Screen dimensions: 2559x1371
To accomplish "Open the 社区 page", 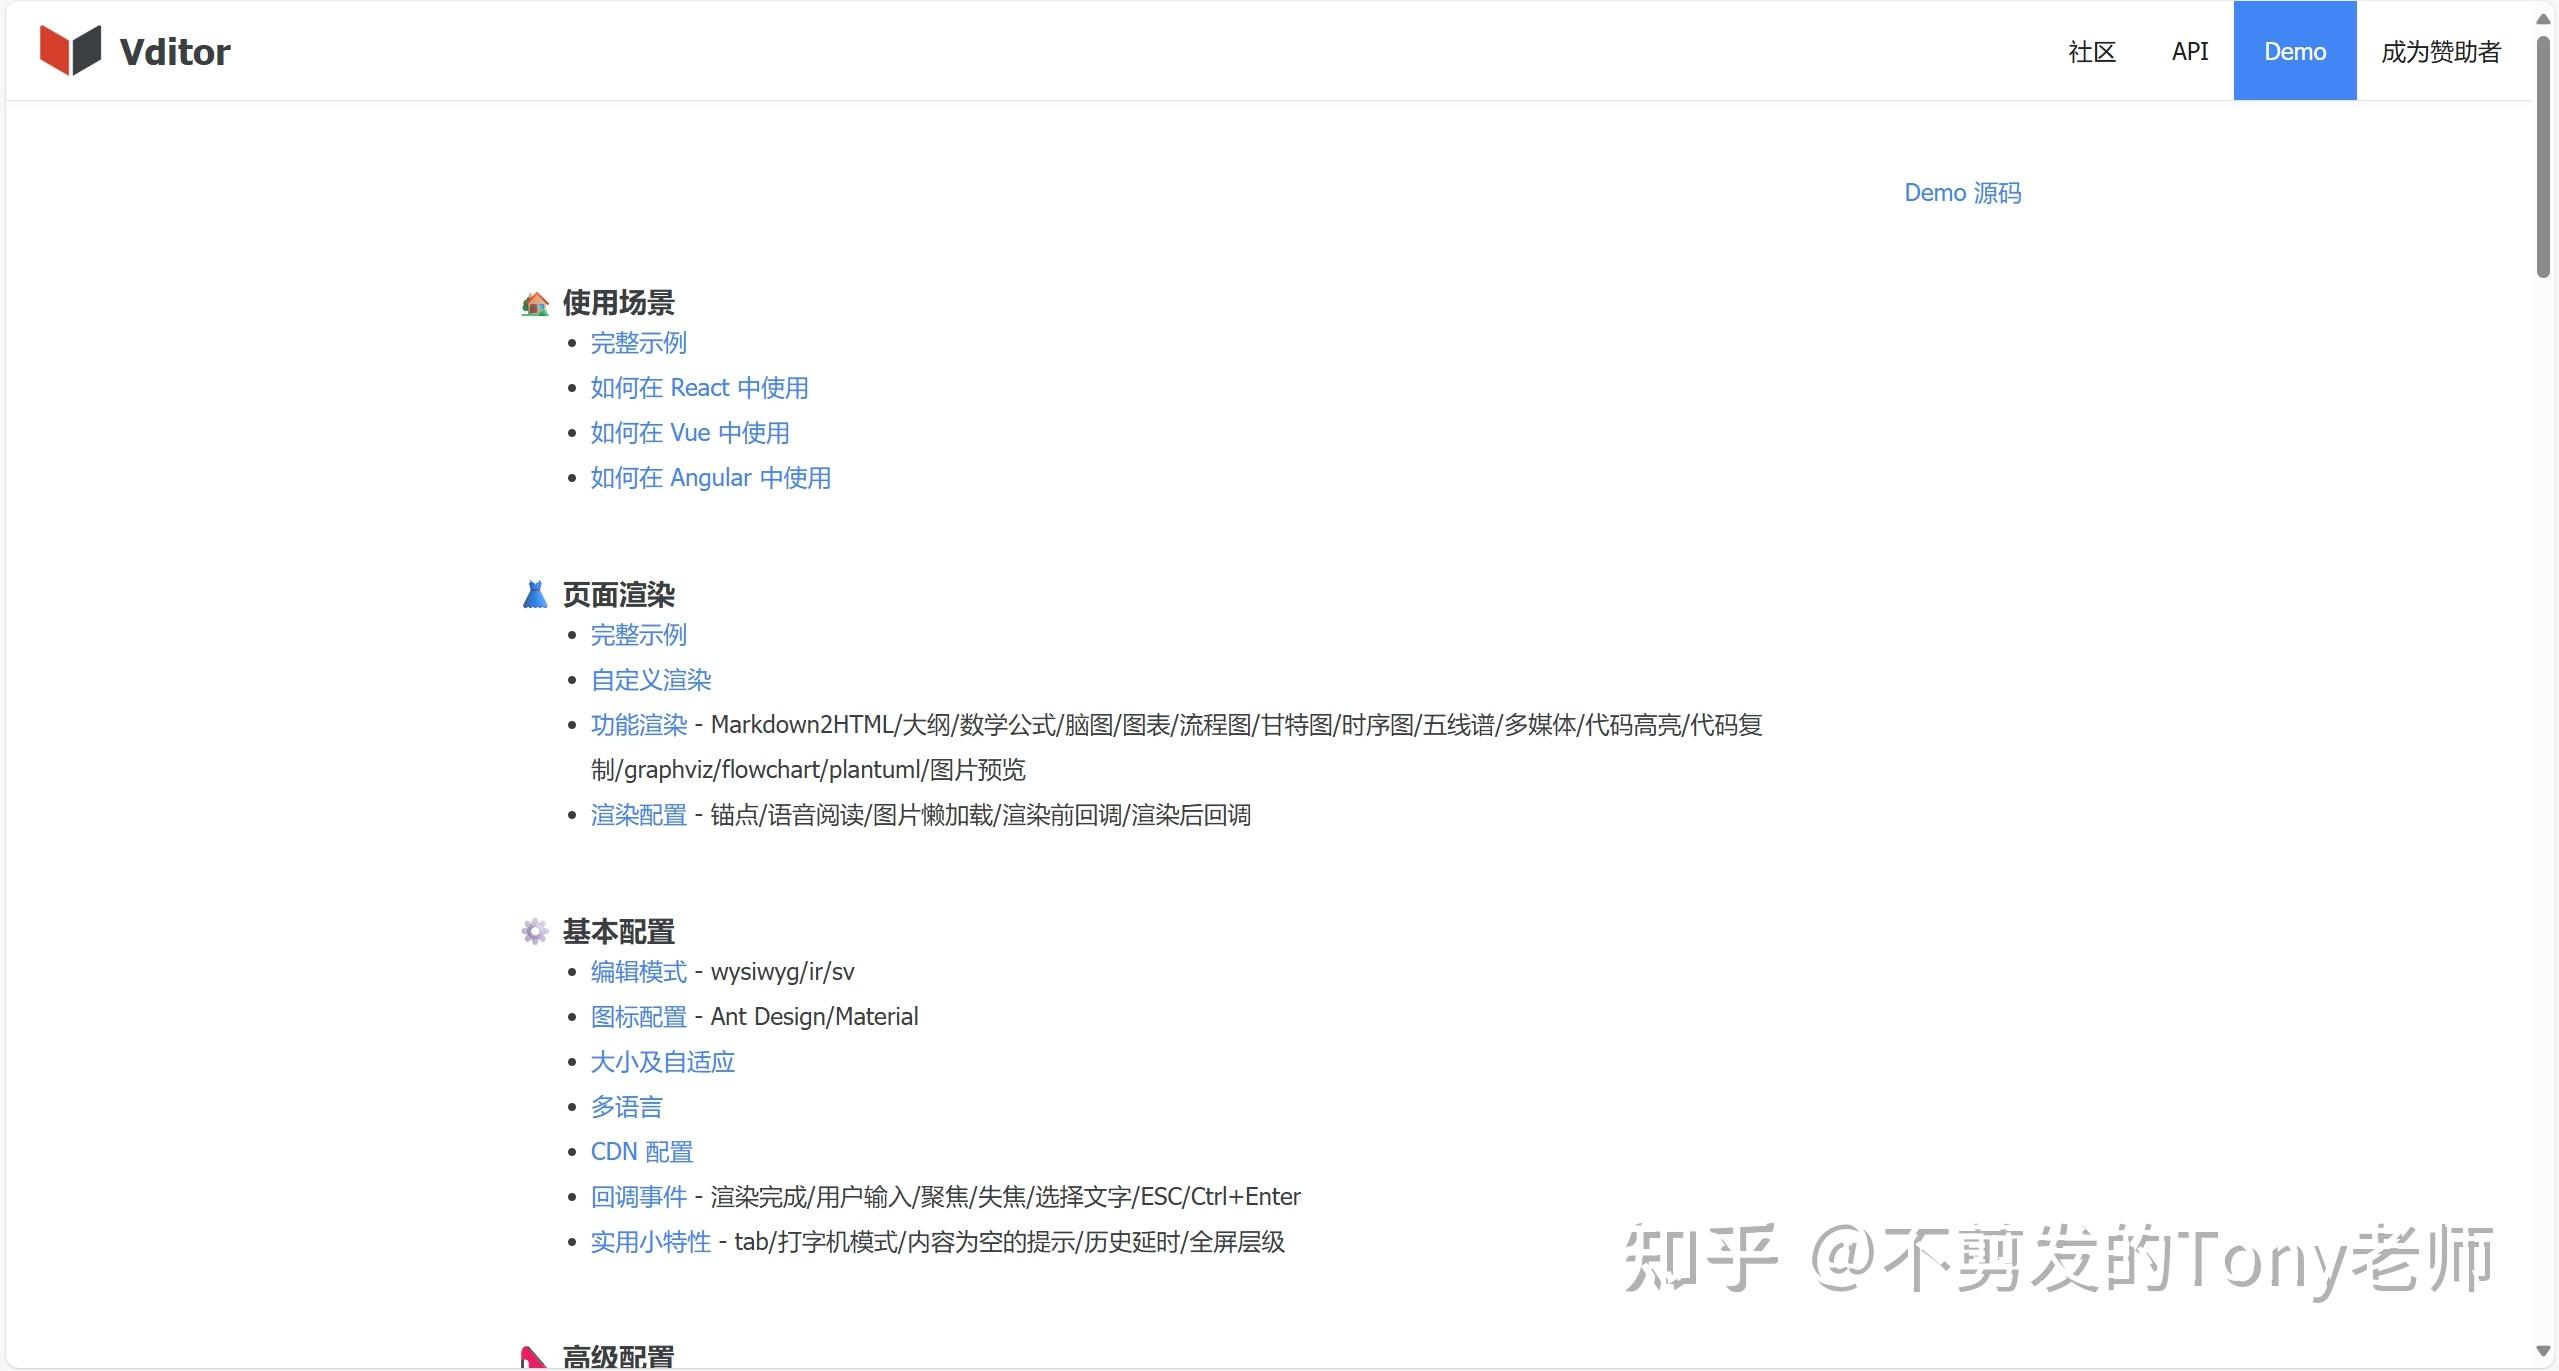I will [x=2090, y=50].
